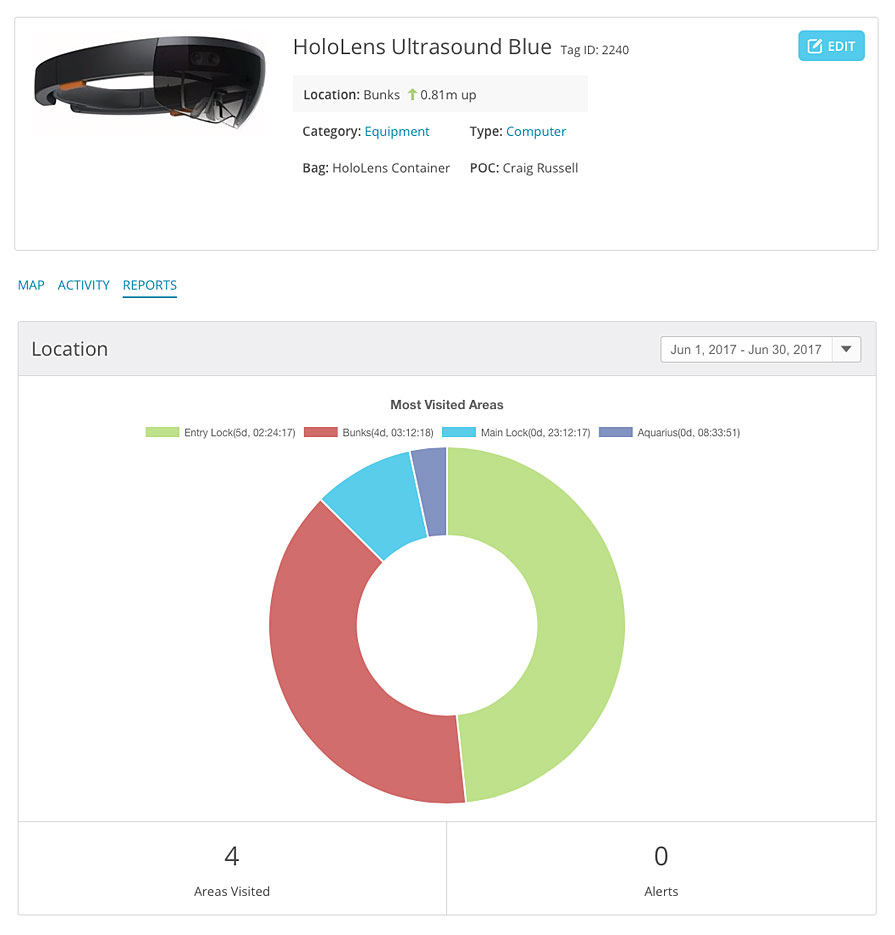
Task: Click the 'Bag: HoloLens Container' text
Action: [x=376, y=168]
